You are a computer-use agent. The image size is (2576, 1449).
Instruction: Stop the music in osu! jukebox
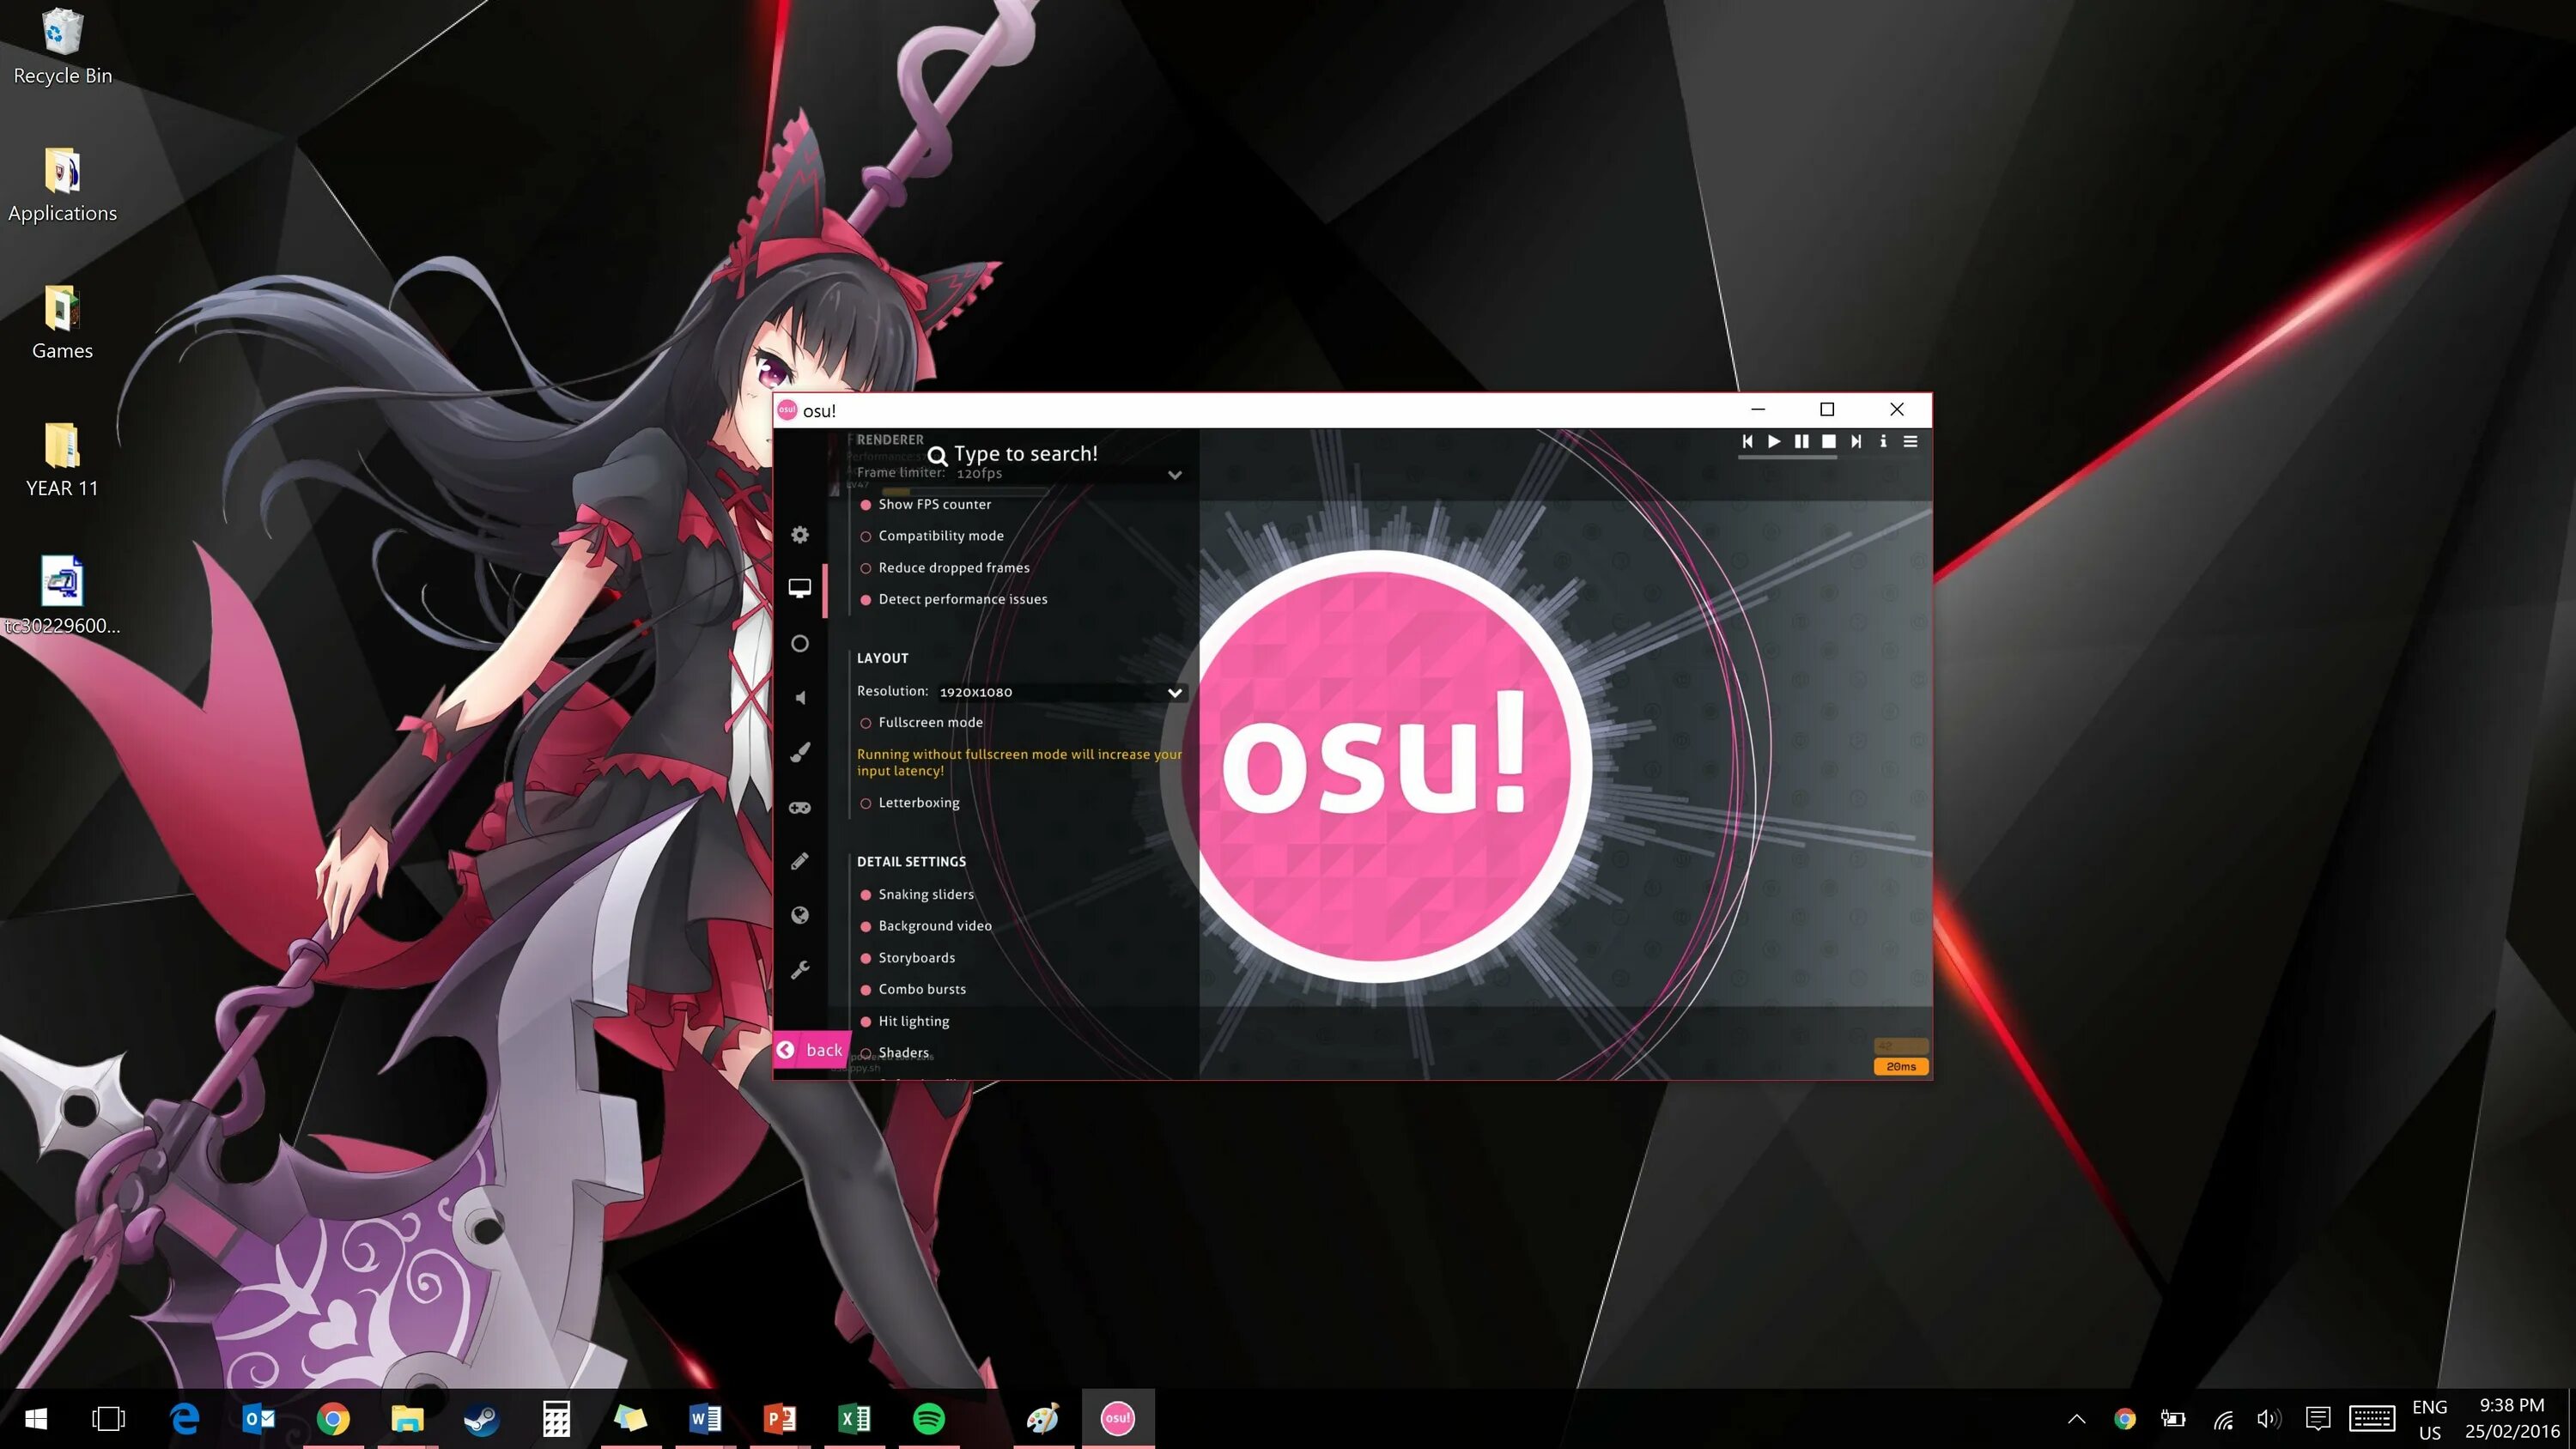point(1828,441)
